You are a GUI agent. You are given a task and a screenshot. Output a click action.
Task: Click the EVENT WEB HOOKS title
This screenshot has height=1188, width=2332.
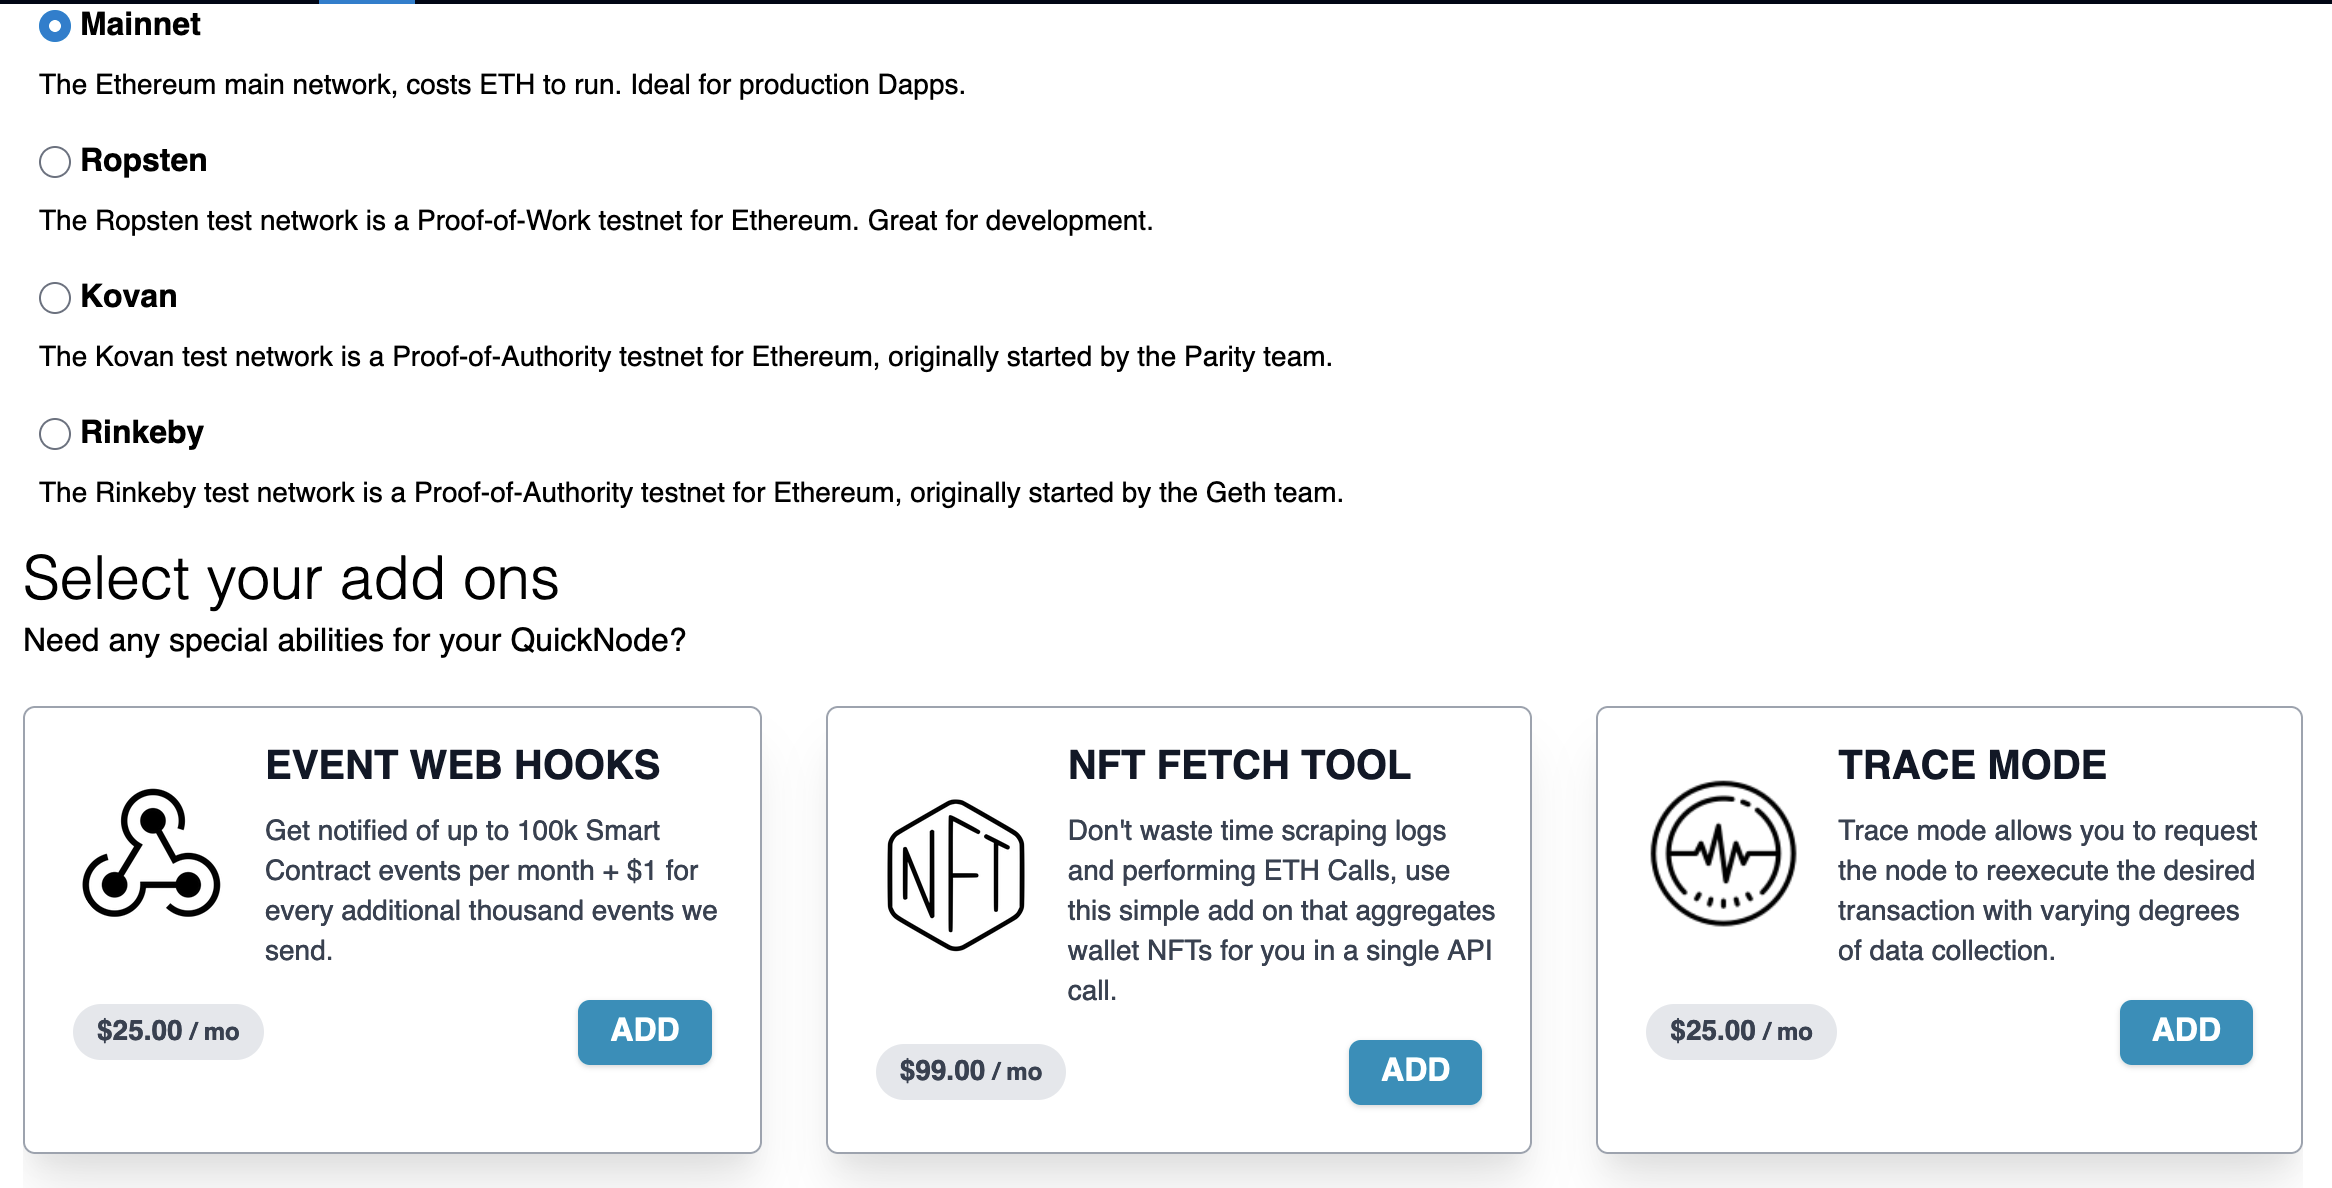pos(462,765)
